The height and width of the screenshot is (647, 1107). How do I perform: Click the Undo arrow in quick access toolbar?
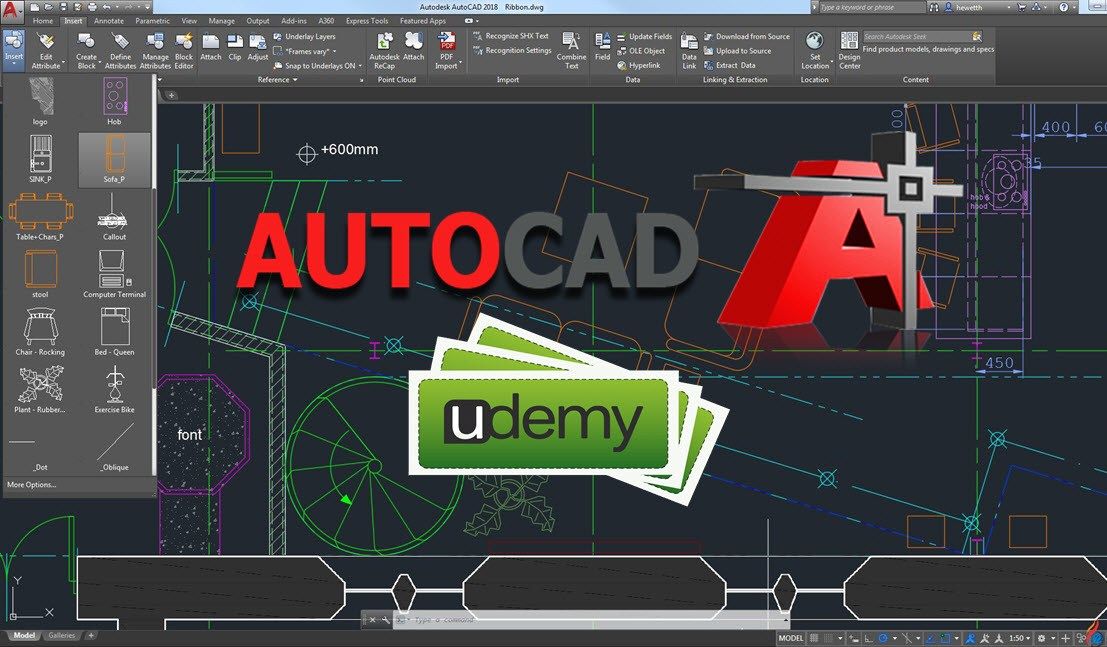pyautogui.click(x=107, y=7)
